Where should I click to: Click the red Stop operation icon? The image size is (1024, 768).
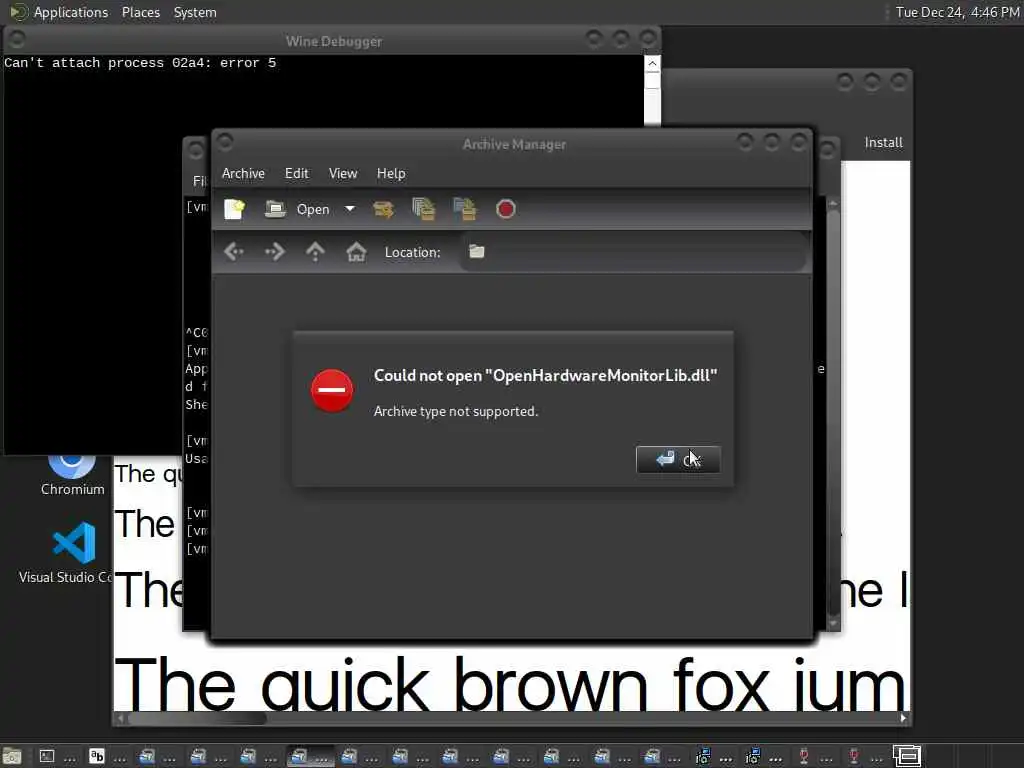pos(505,209)
